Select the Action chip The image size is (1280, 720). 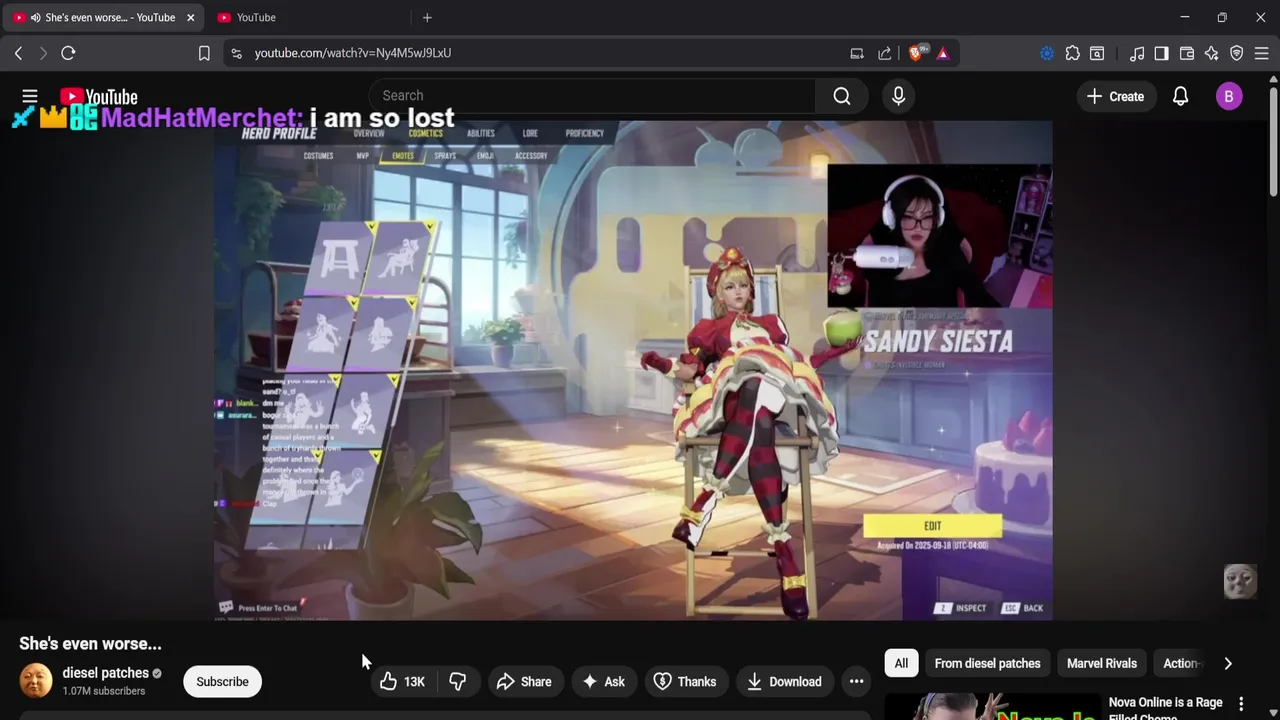1181,663
